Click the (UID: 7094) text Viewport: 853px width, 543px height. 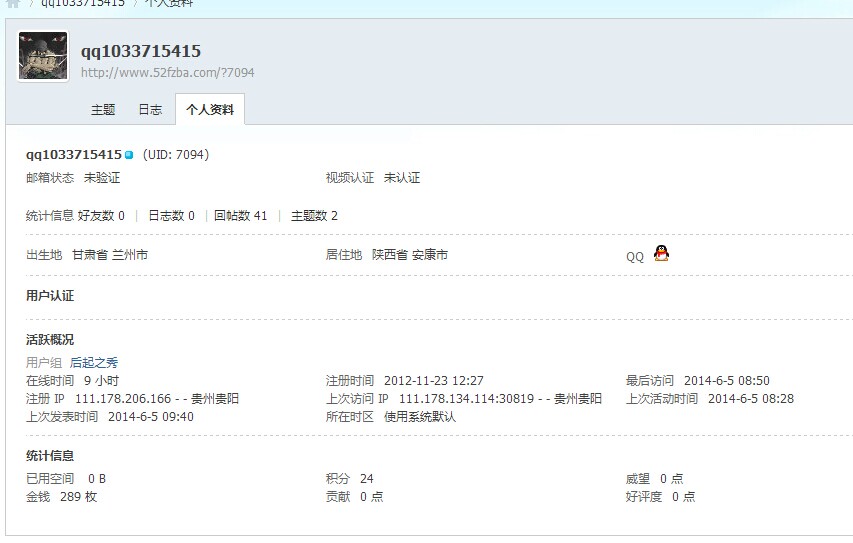[x=176, y=155]
